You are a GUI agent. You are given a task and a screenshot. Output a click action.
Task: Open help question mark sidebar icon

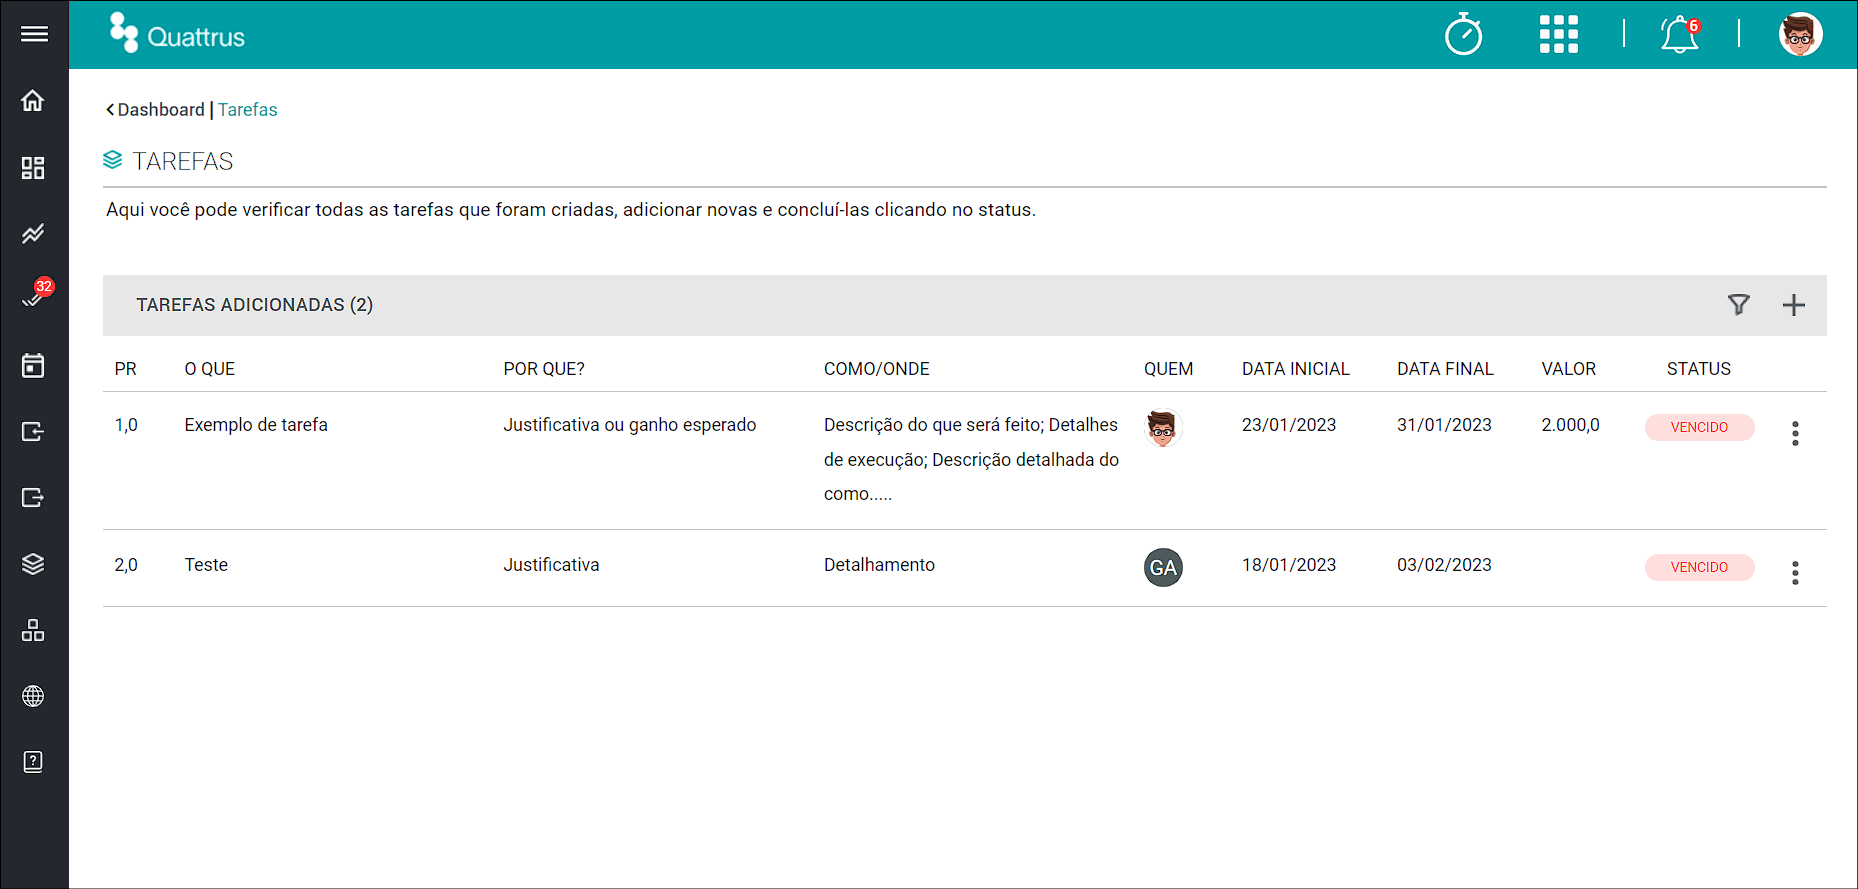pyautogui.click(x=33, y=762)
